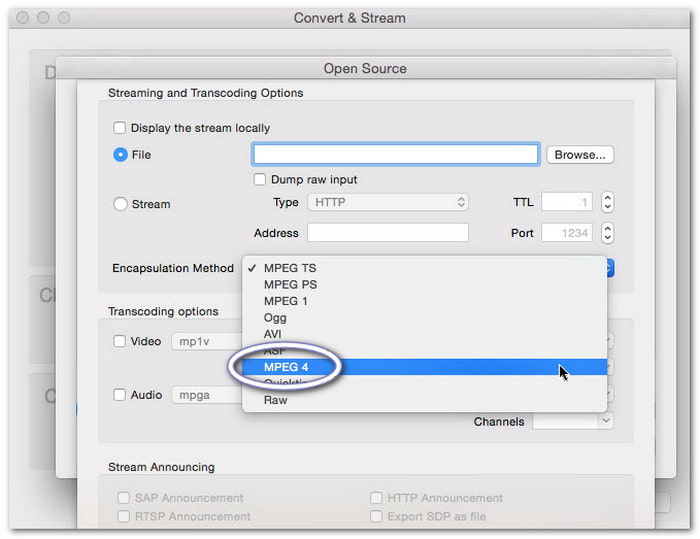Image resolution: width=700 pixels, height=539 pixels.
Task: Choose MPEG 1 encapsulation option
Action: pyautogui.click(x=424, y=301)
